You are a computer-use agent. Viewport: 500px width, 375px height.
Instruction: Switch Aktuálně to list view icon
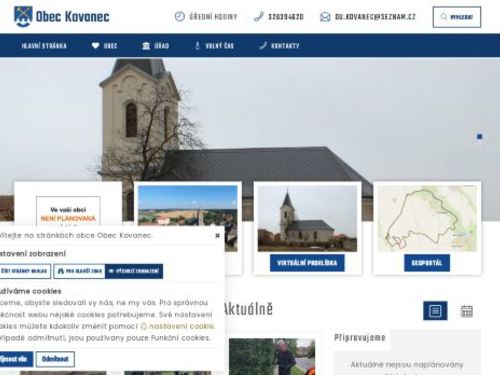coord(435,311)
